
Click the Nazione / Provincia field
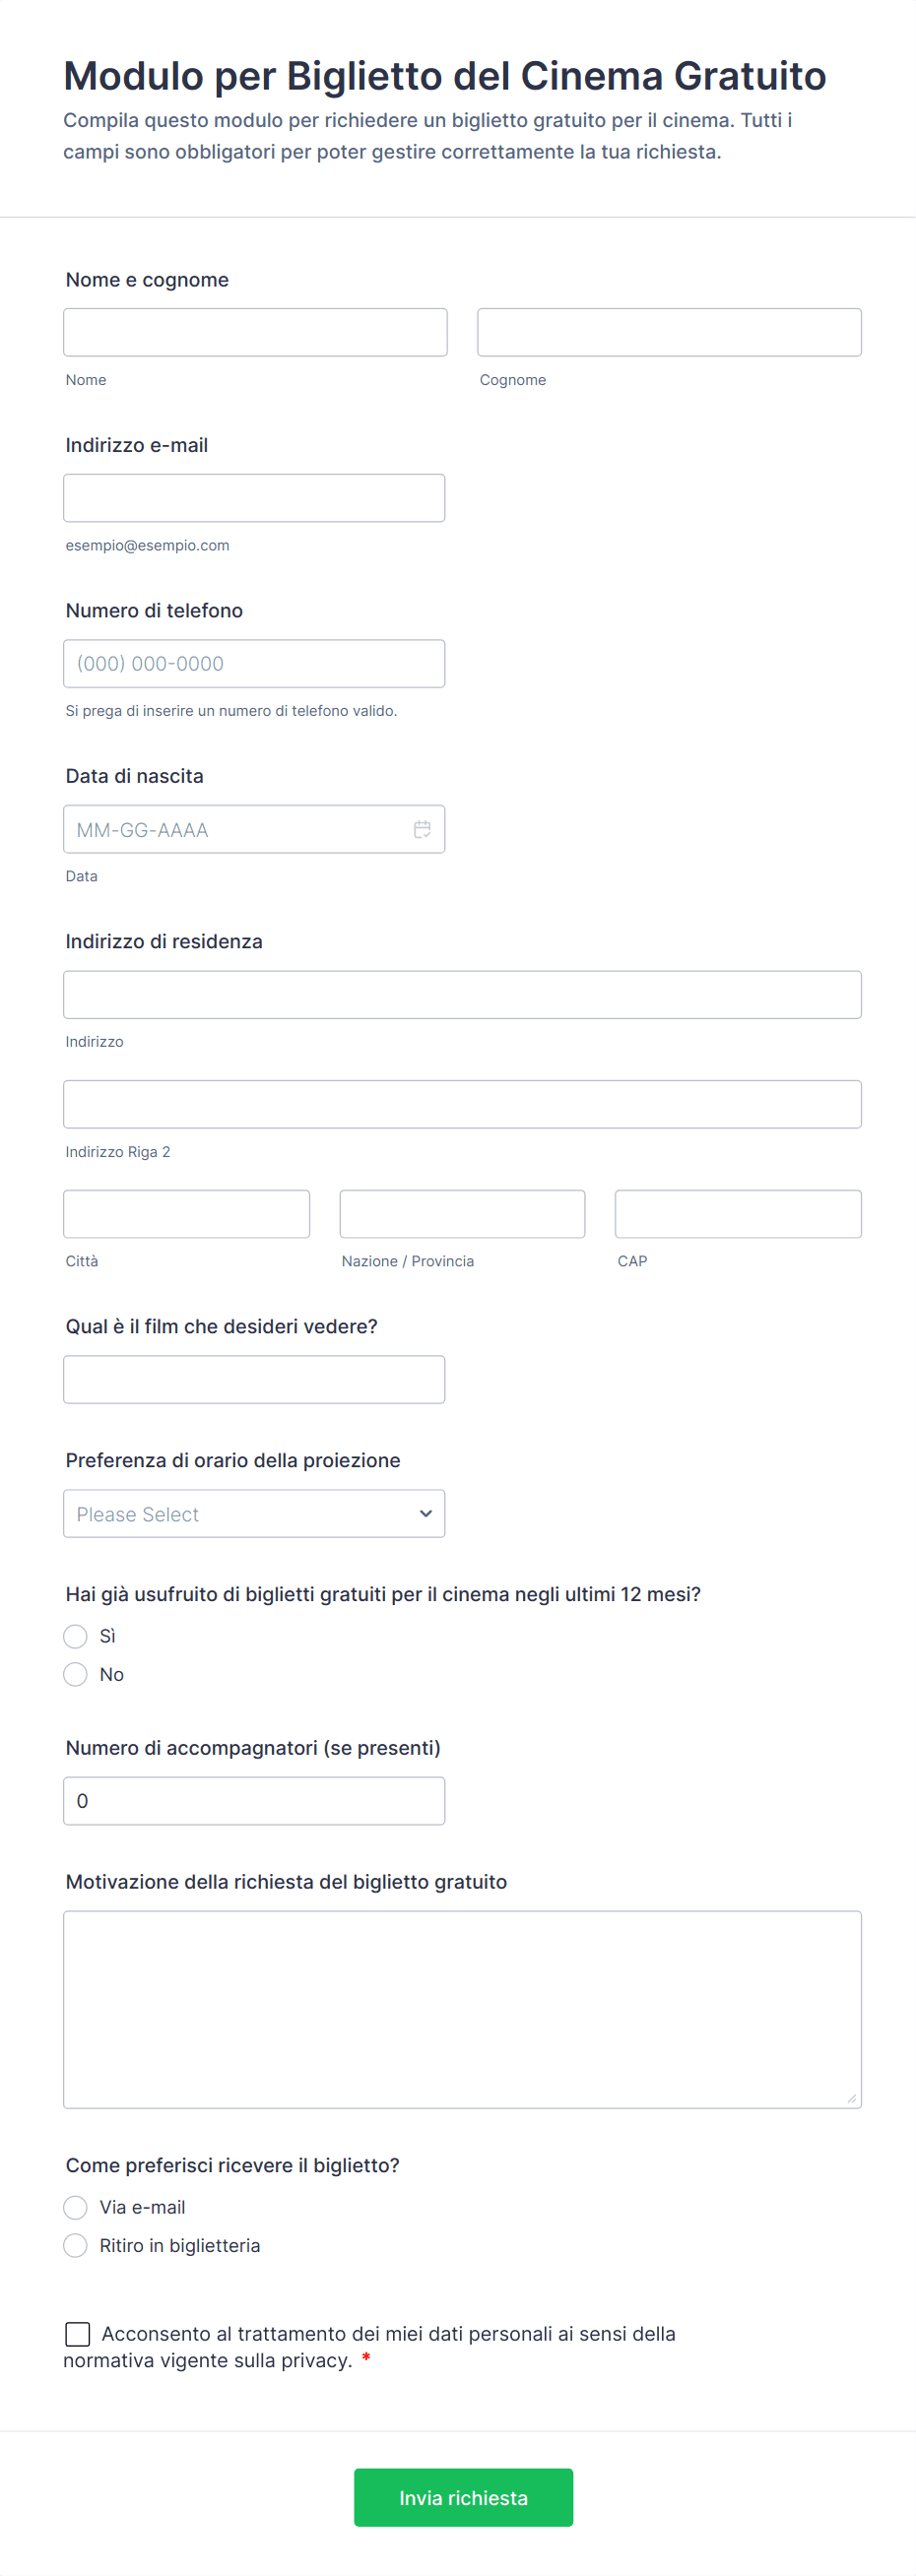(462, 1214)
